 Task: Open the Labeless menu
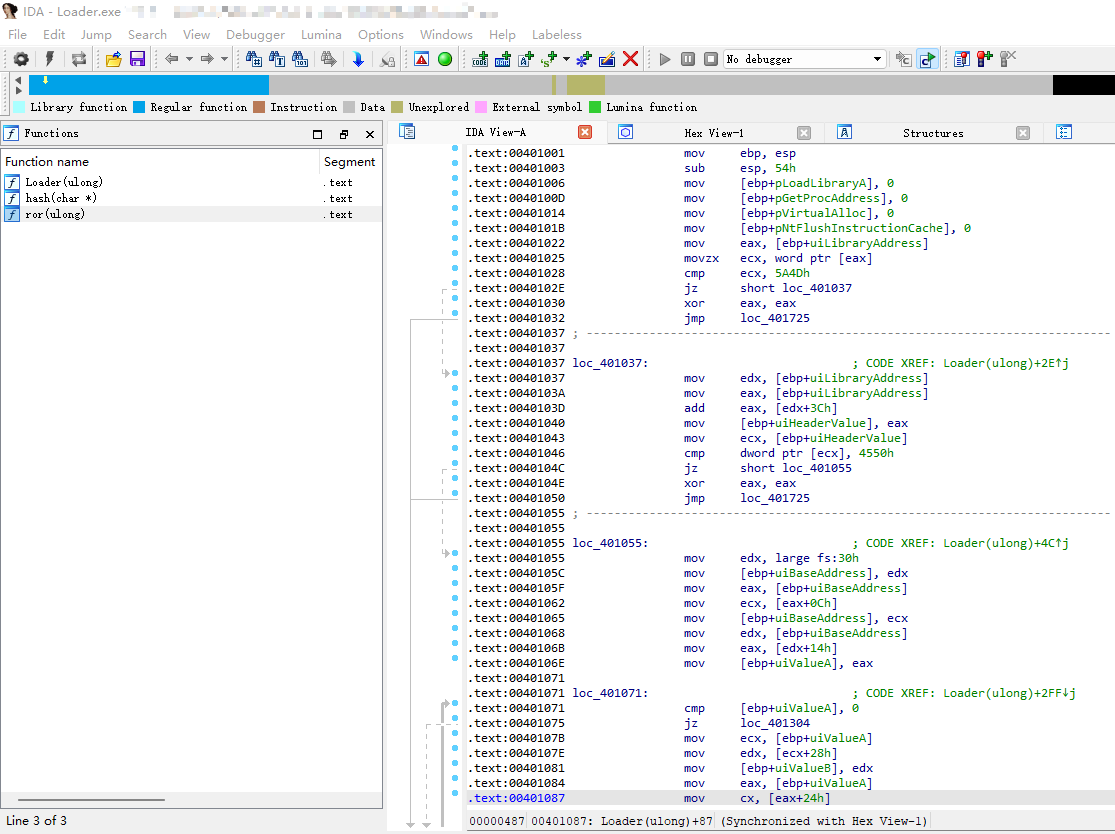[x=557, y=34]
